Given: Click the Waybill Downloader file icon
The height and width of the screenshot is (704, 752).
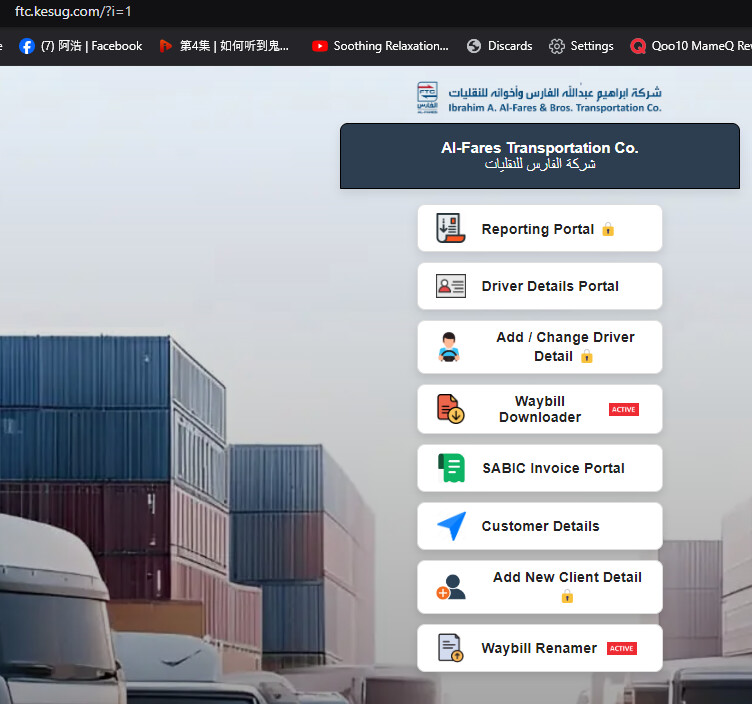Looking at the screenshot, I should pos(450,409).
